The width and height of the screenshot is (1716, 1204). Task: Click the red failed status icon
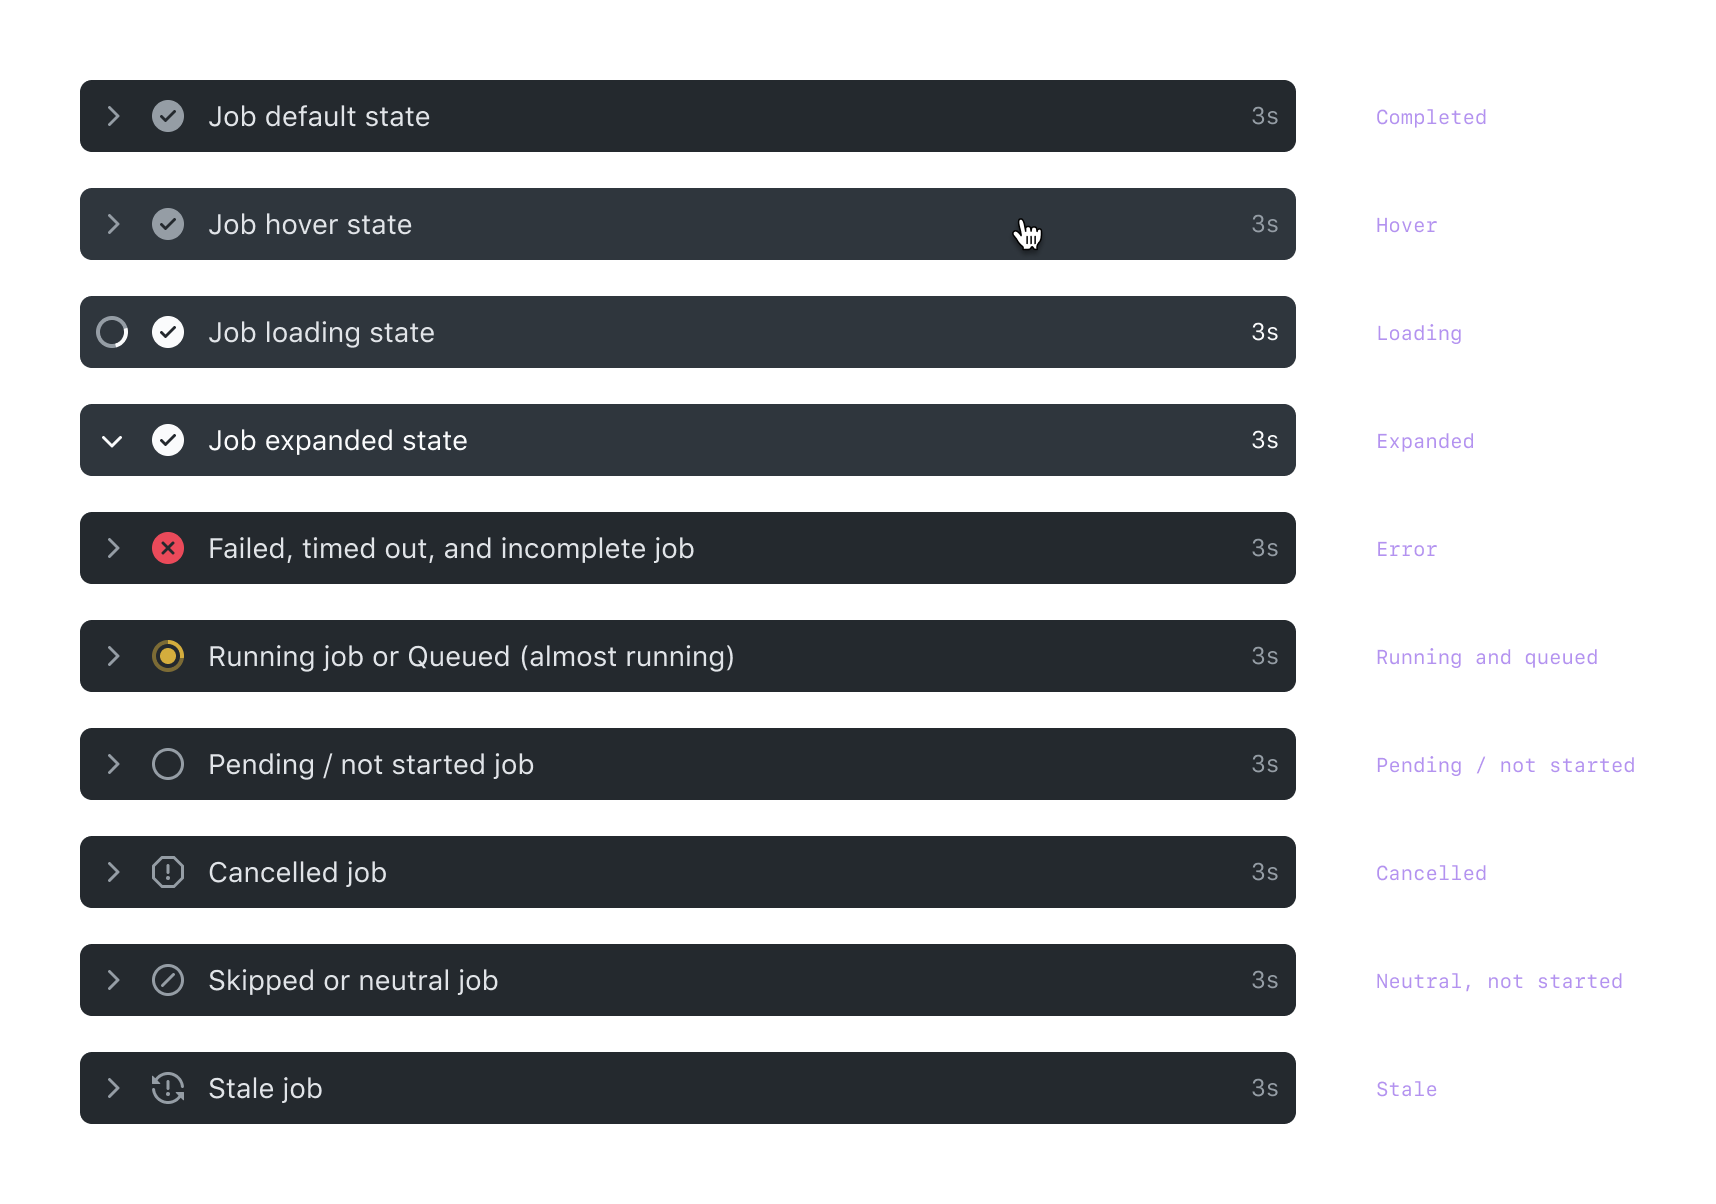click(168, 548)
